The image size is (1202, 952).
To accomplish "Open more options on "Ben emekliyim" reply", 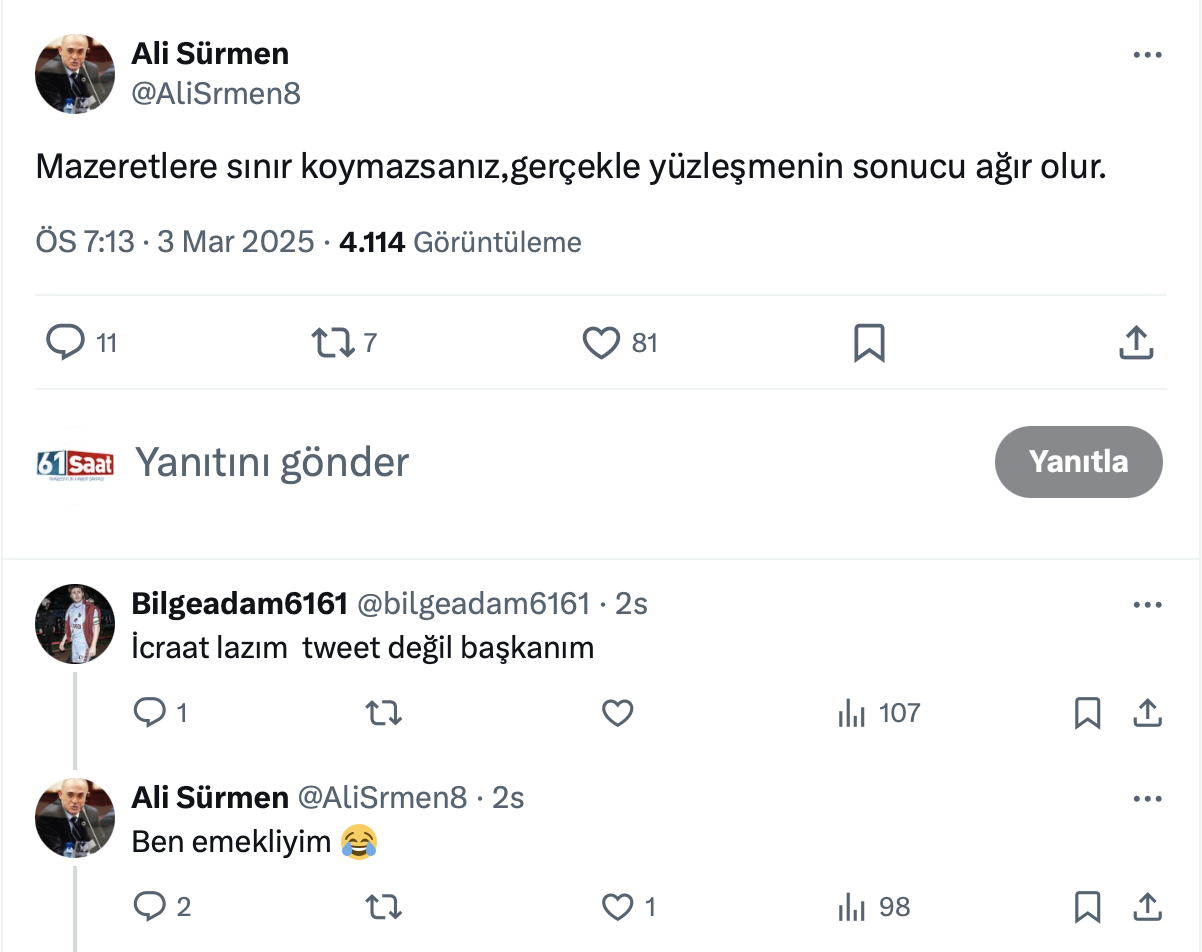I will [1147, 799].
